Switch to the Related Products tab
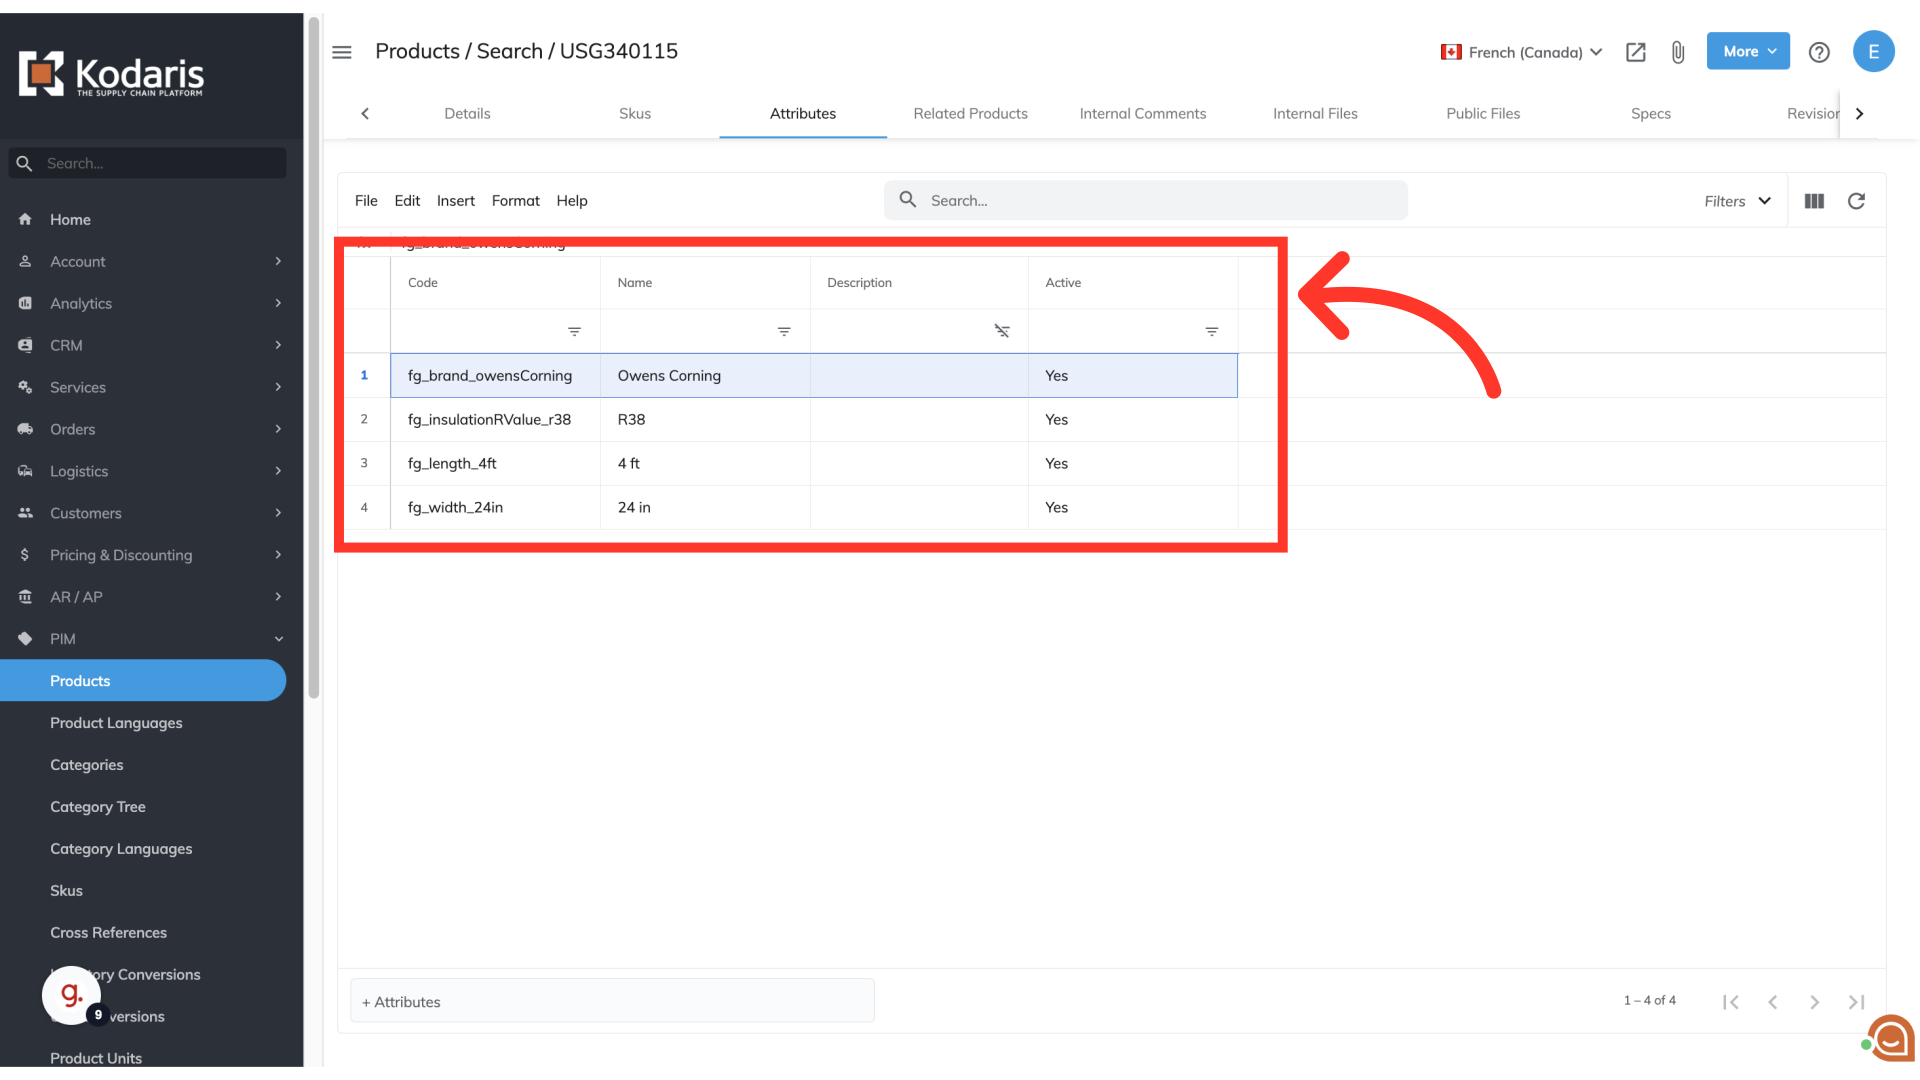 point(970,114)
